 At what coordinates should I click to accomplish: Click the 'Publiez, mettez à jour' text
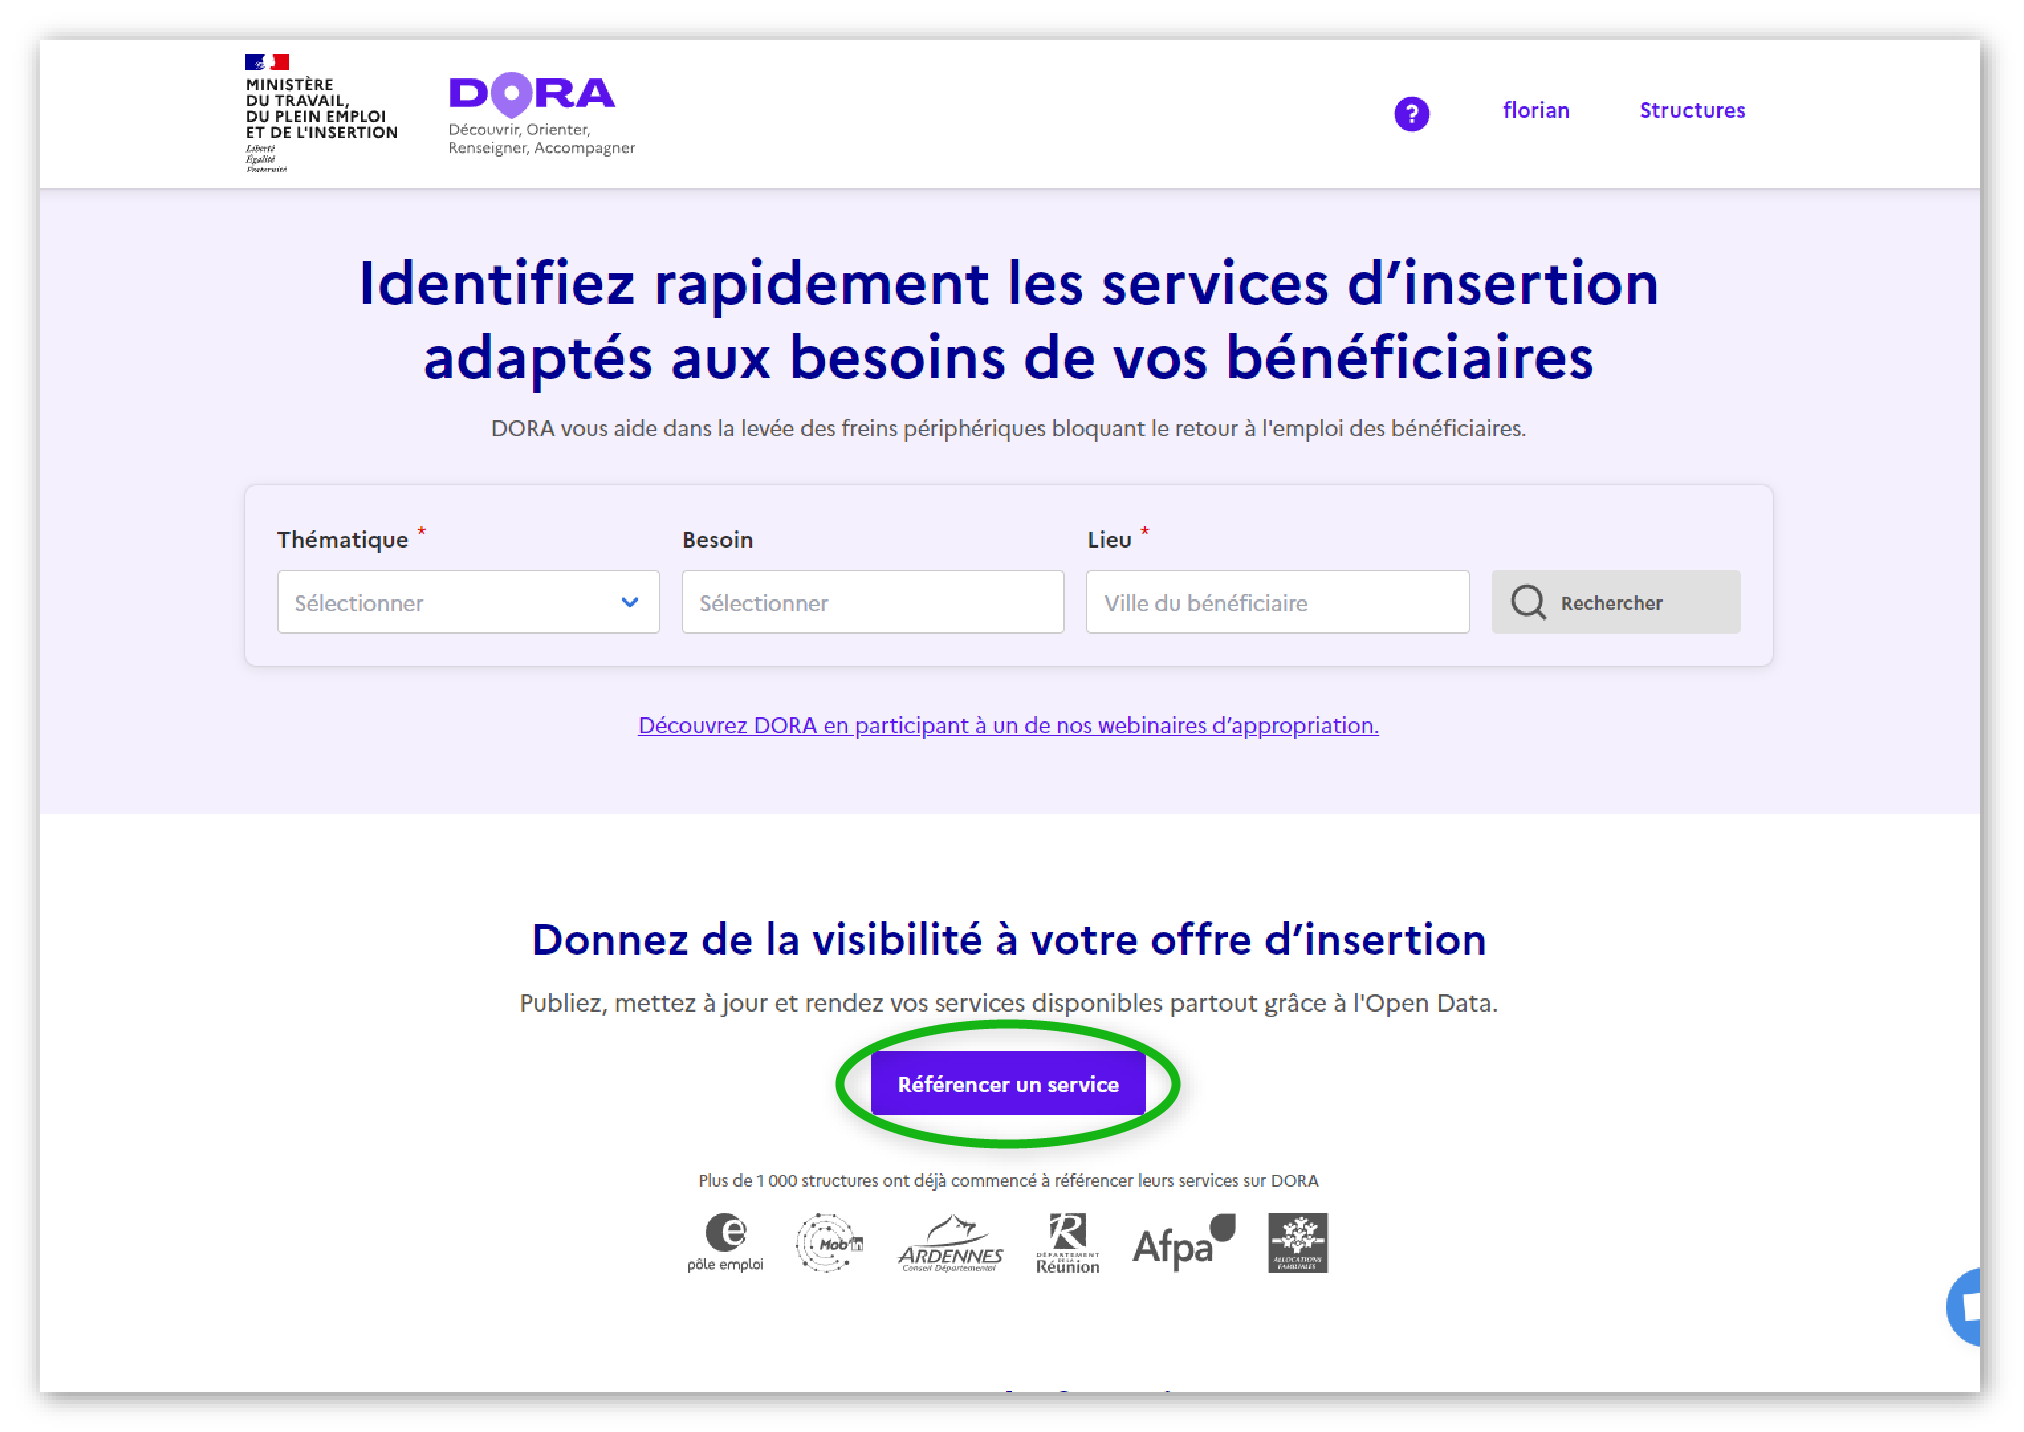1008,1003
